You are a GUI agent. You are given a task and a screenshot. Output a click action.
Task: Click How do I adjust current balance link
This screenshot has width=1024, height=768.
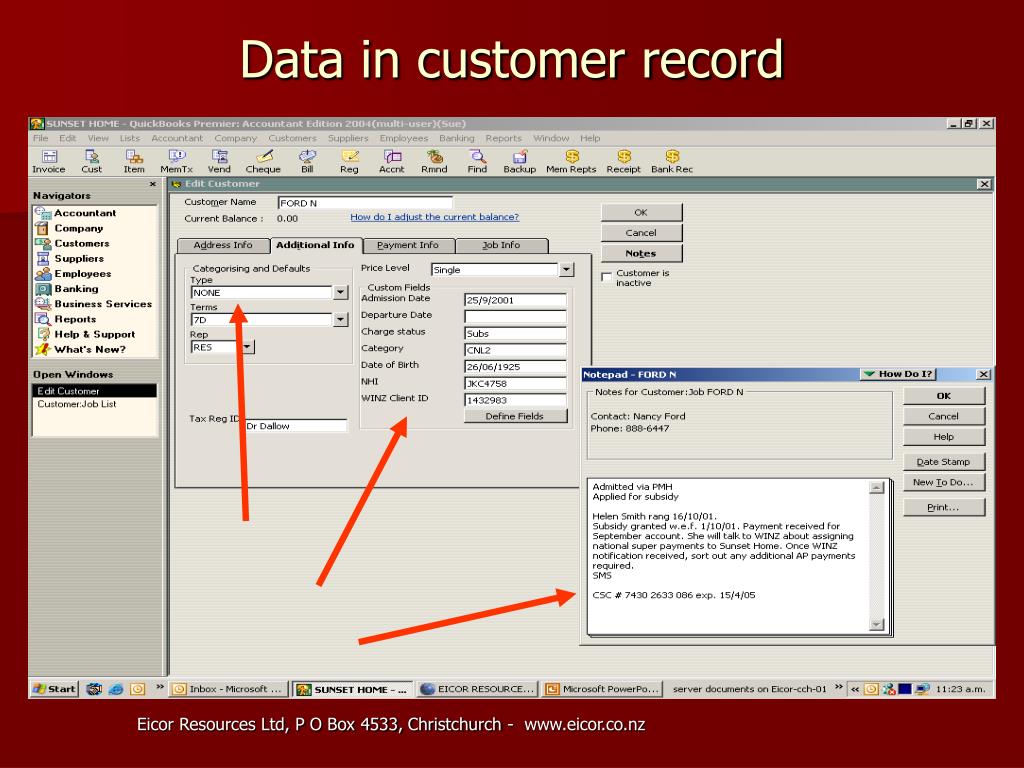point(434,217)
